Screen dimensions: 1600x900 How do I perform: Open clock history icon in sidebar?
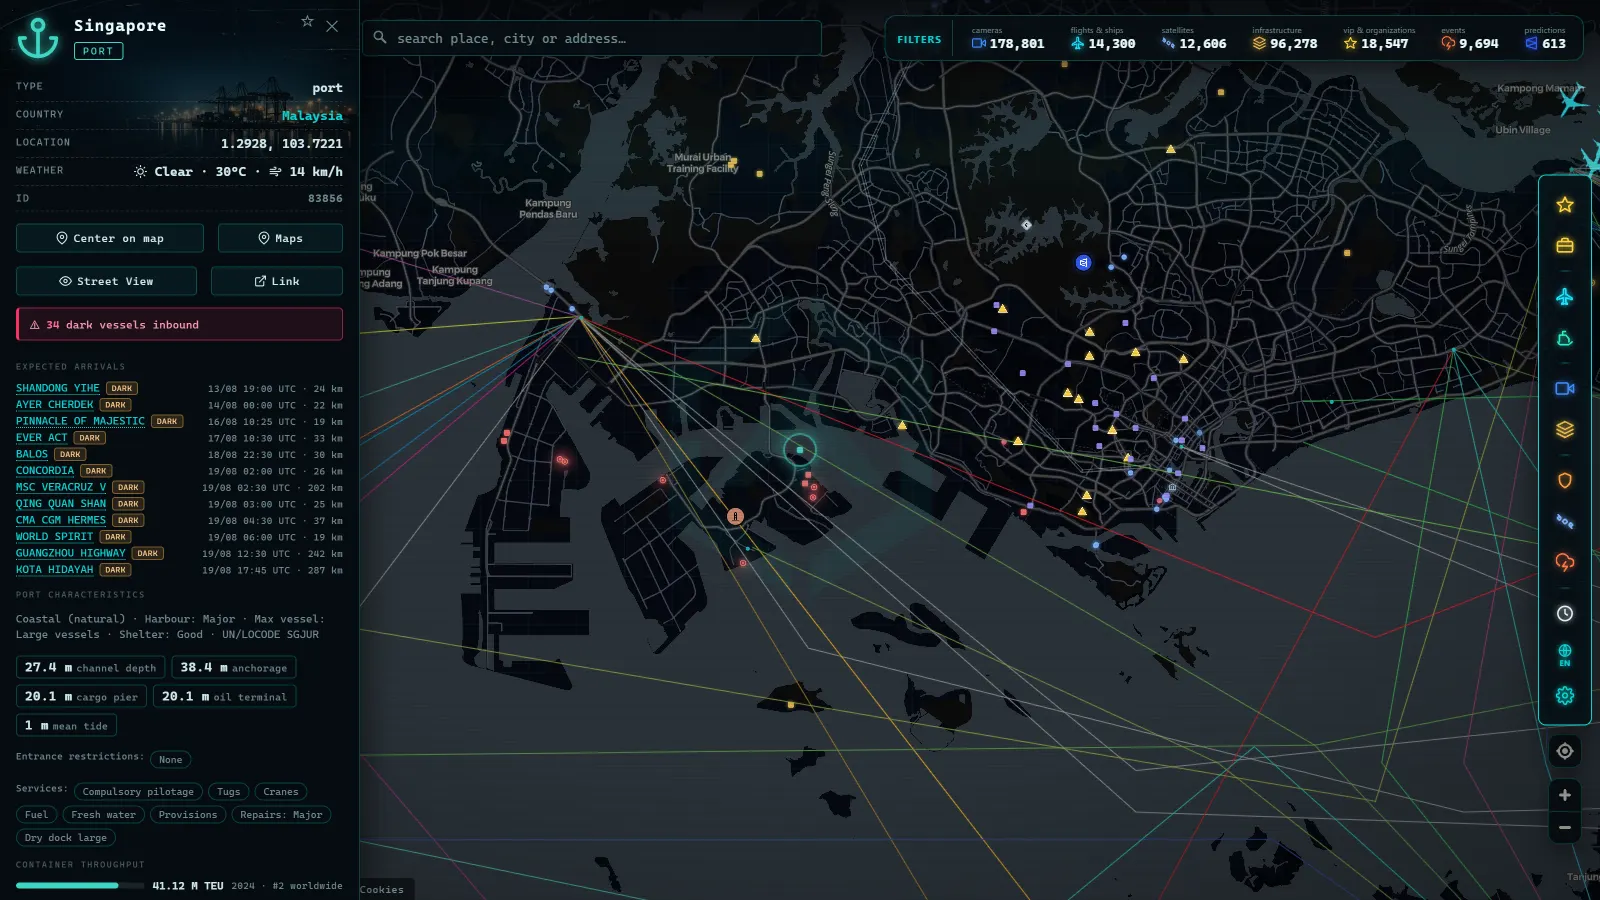1565,613
